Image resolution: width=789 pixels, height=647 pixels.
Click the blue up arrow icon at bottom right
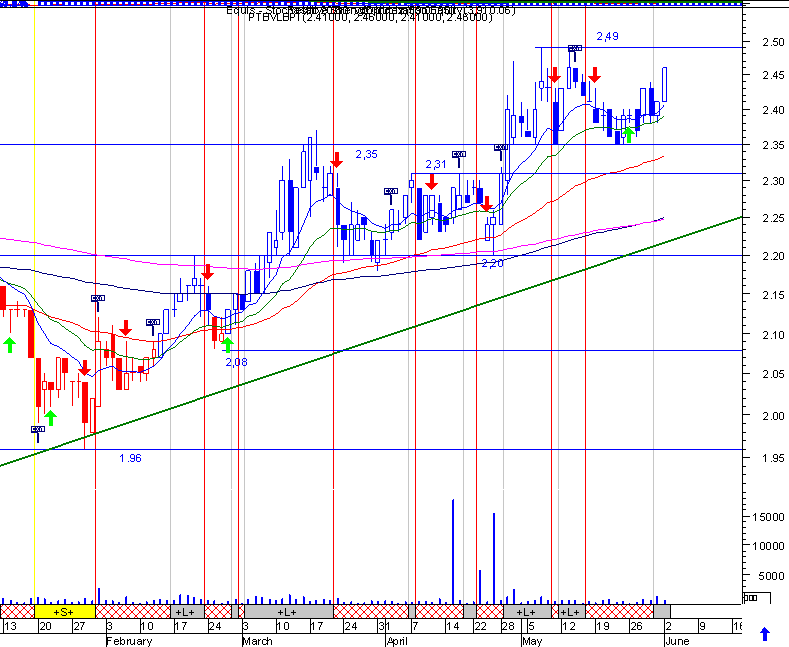click(765, 634)
